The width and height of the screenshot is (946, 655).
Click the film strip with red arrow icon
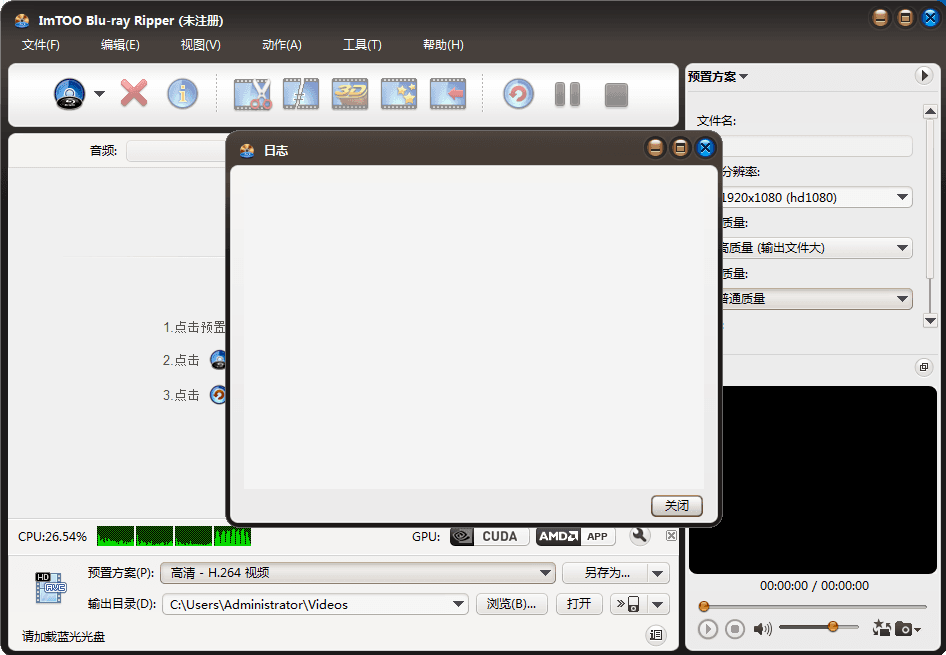[x=448, y=94]
